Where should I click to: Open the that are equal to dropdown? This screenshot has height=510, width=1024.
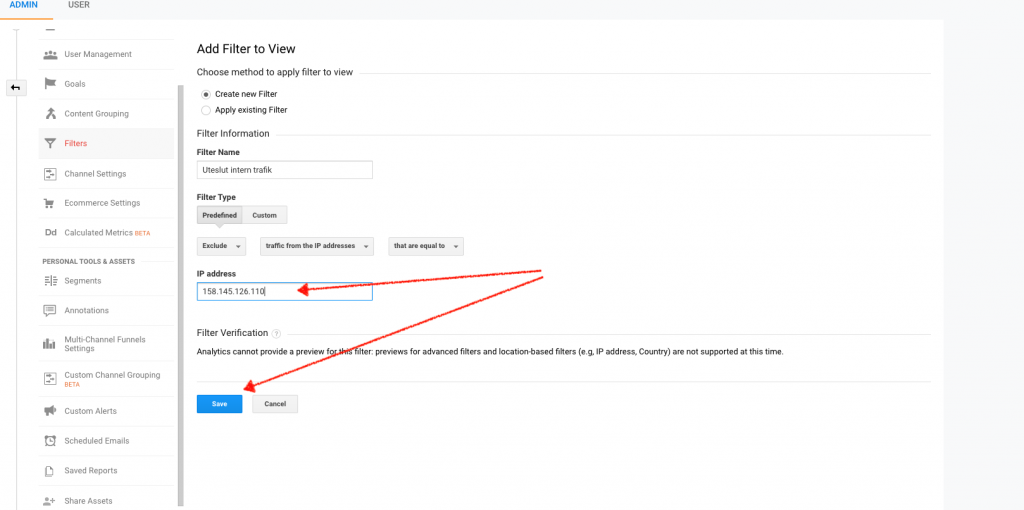426,246
